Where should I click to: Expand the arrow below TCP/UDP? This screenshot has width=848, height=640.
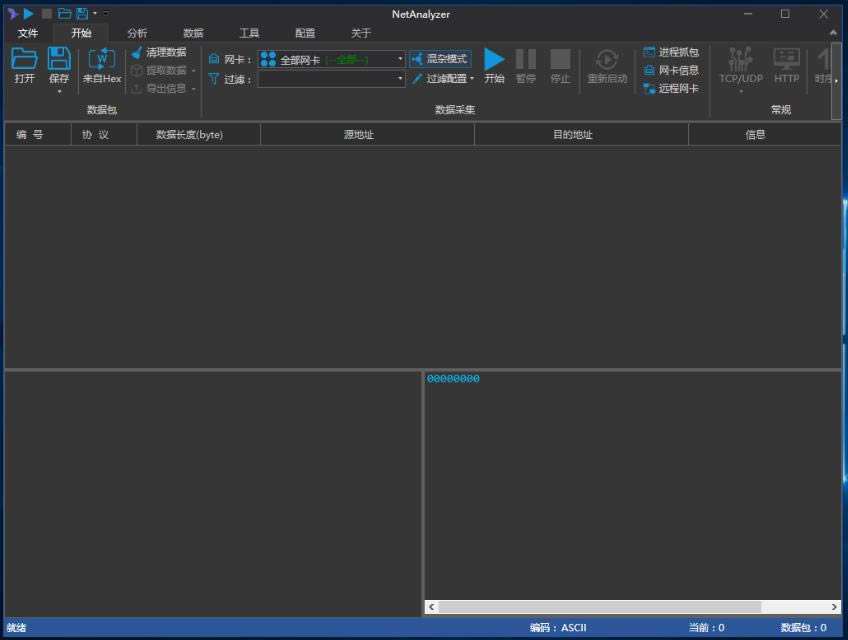click(x=741, y=91)
